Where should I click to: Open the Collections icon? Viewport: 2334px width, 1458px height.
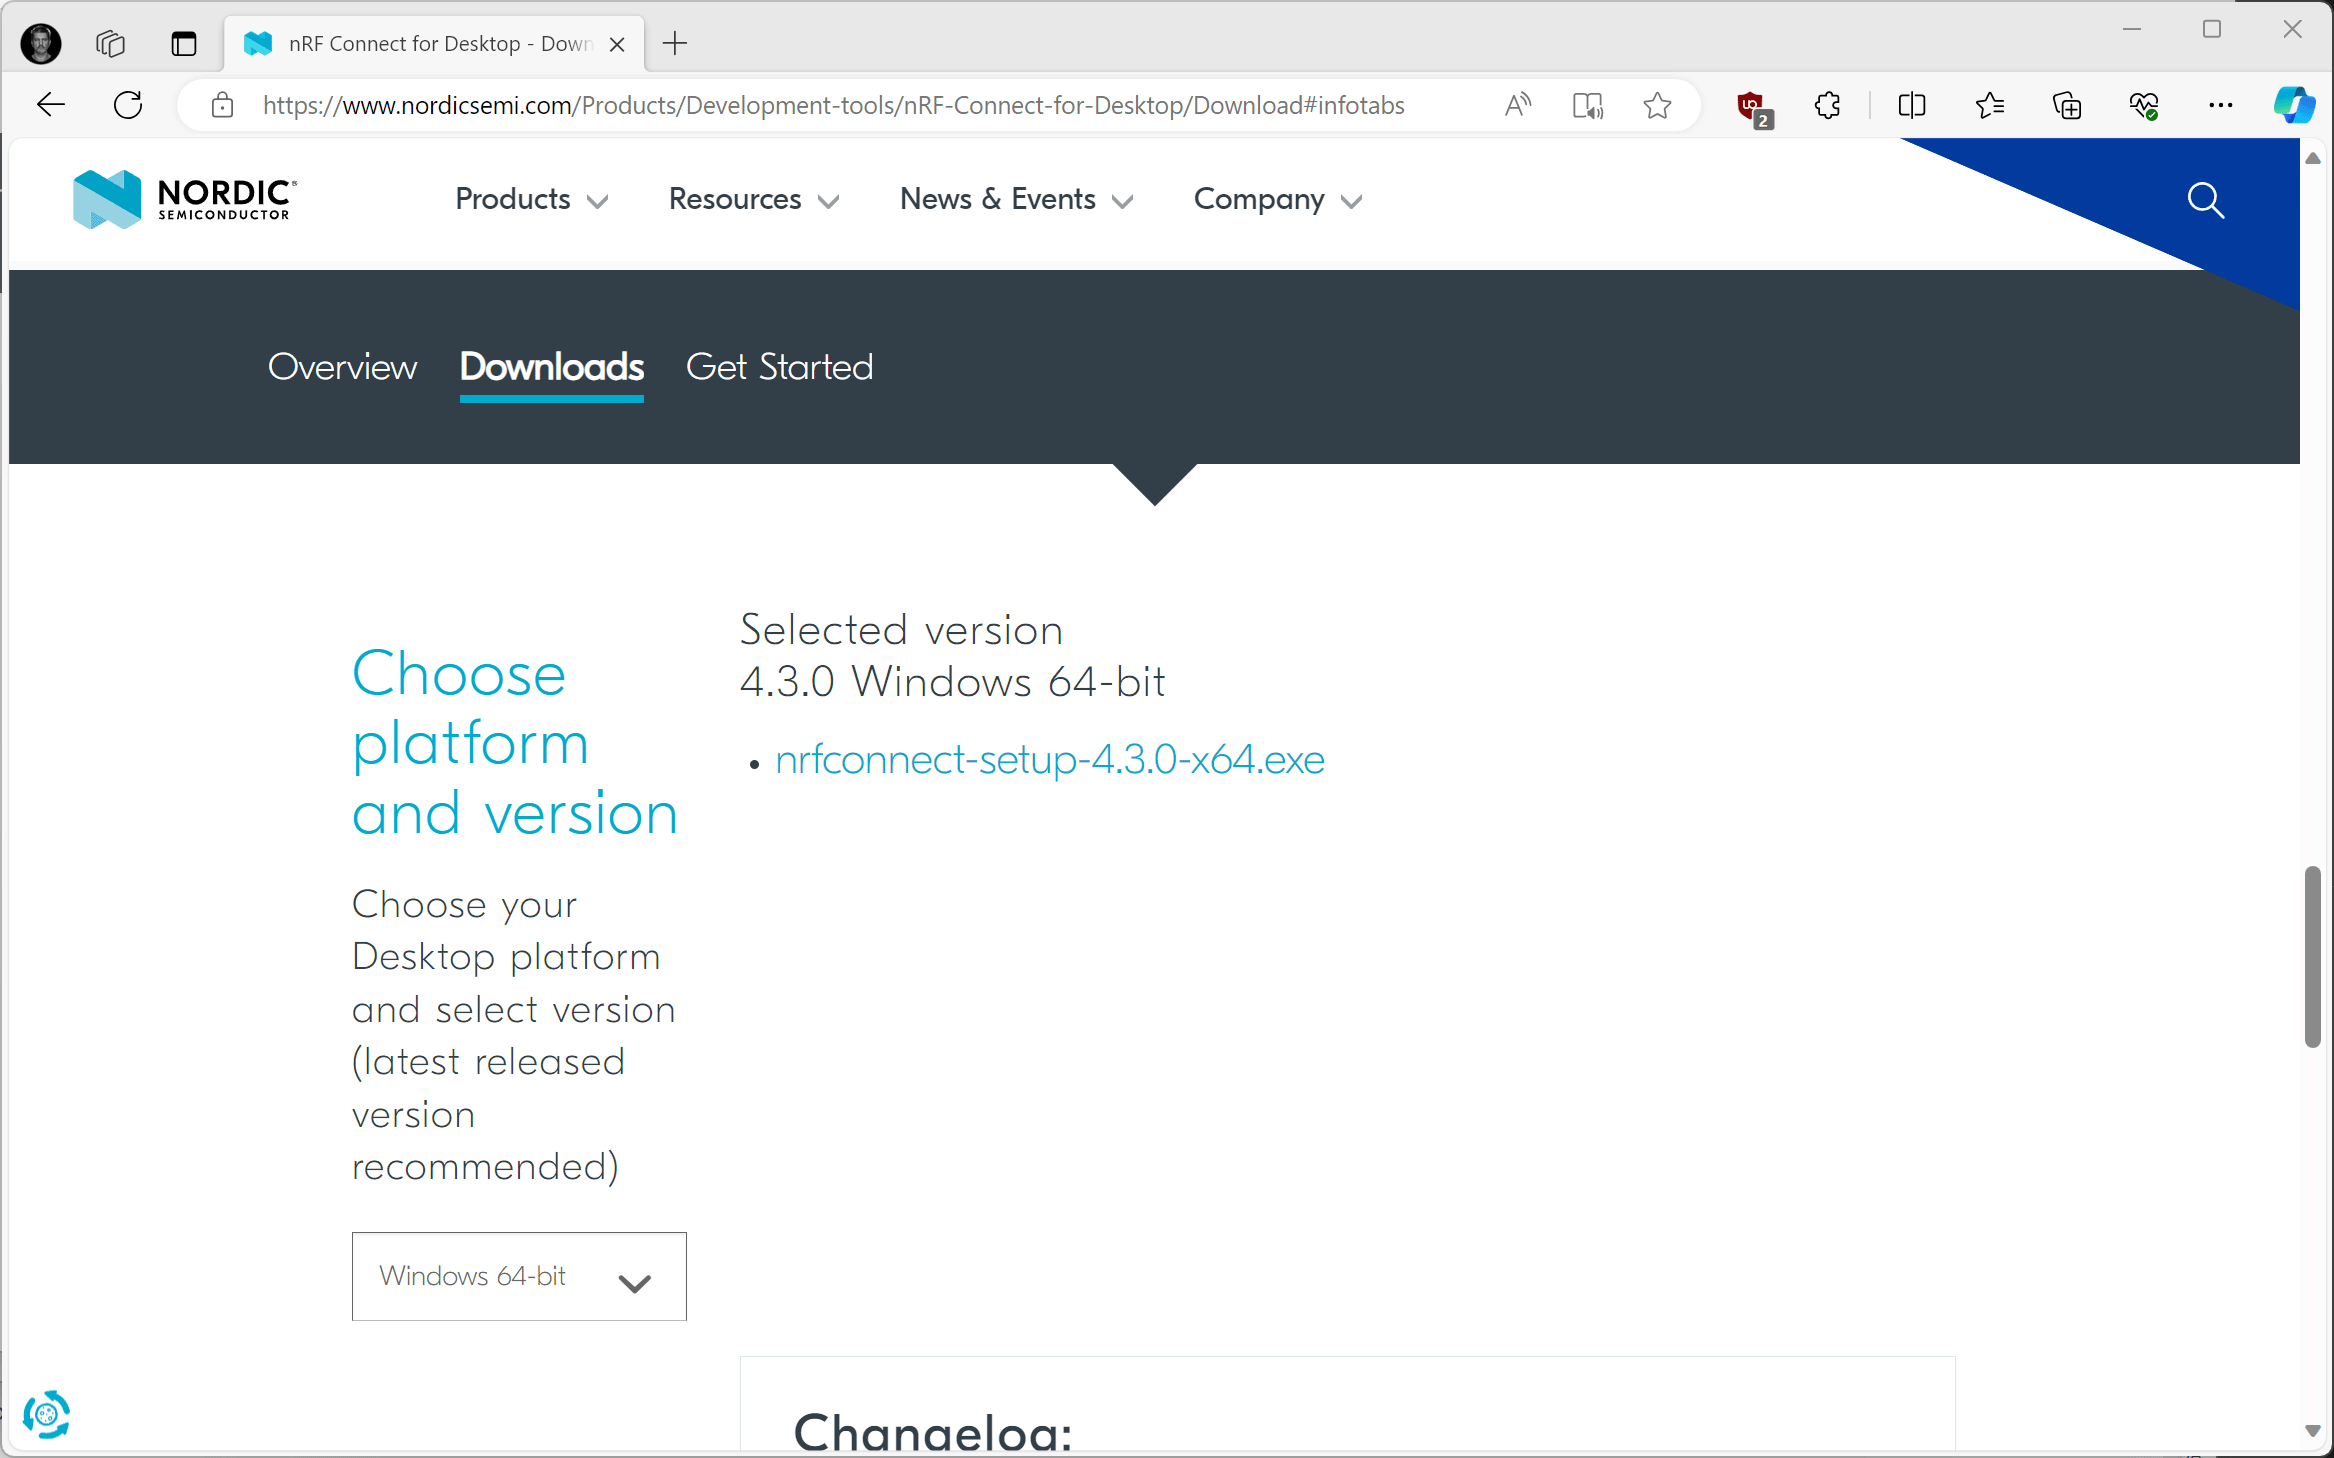pos(2066,105)
